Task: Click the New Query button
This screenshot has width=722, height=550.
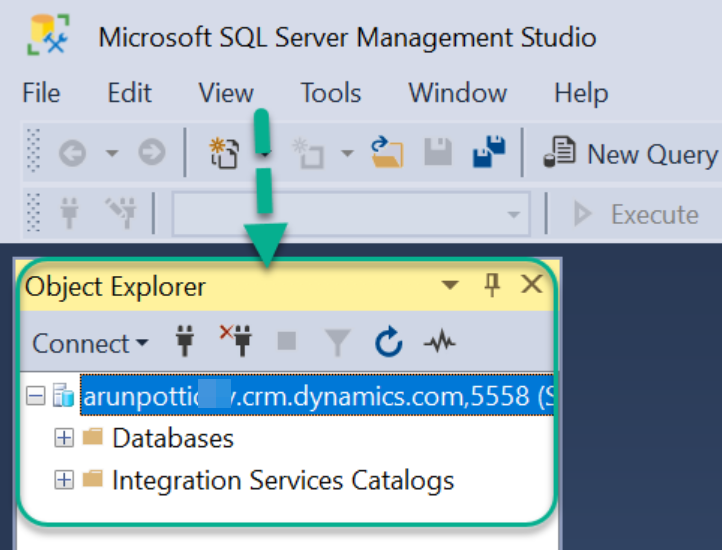Action: pyautogui.click(x=632, y=154)
